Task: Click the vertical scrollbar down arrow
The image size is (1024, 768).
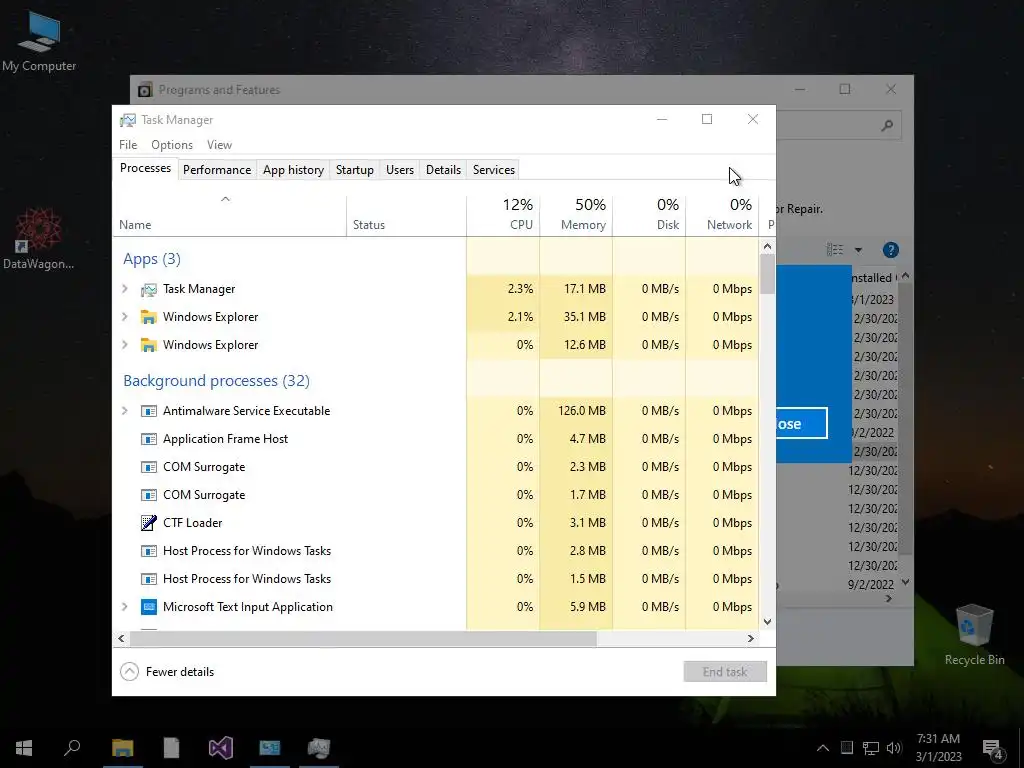Action: [x=767, y=622]
